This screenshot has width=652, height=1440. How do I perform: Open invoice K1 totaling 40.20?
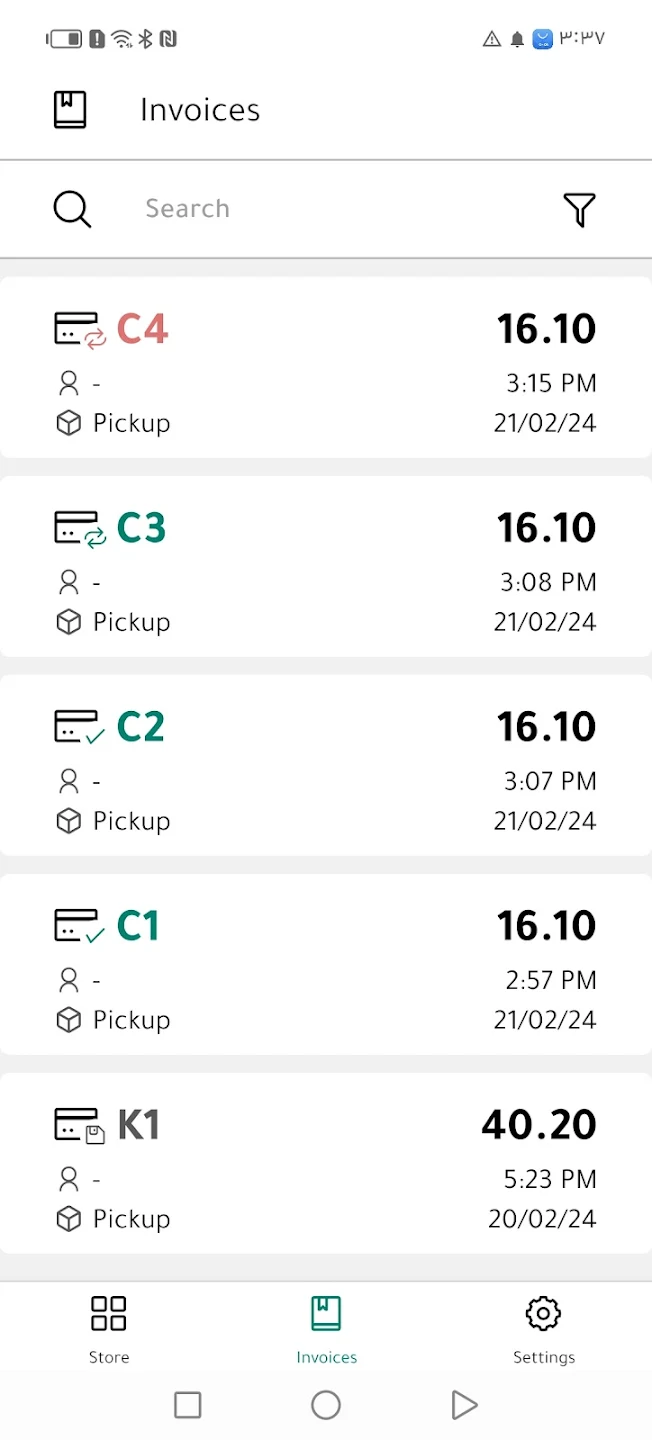(326, 1163)
